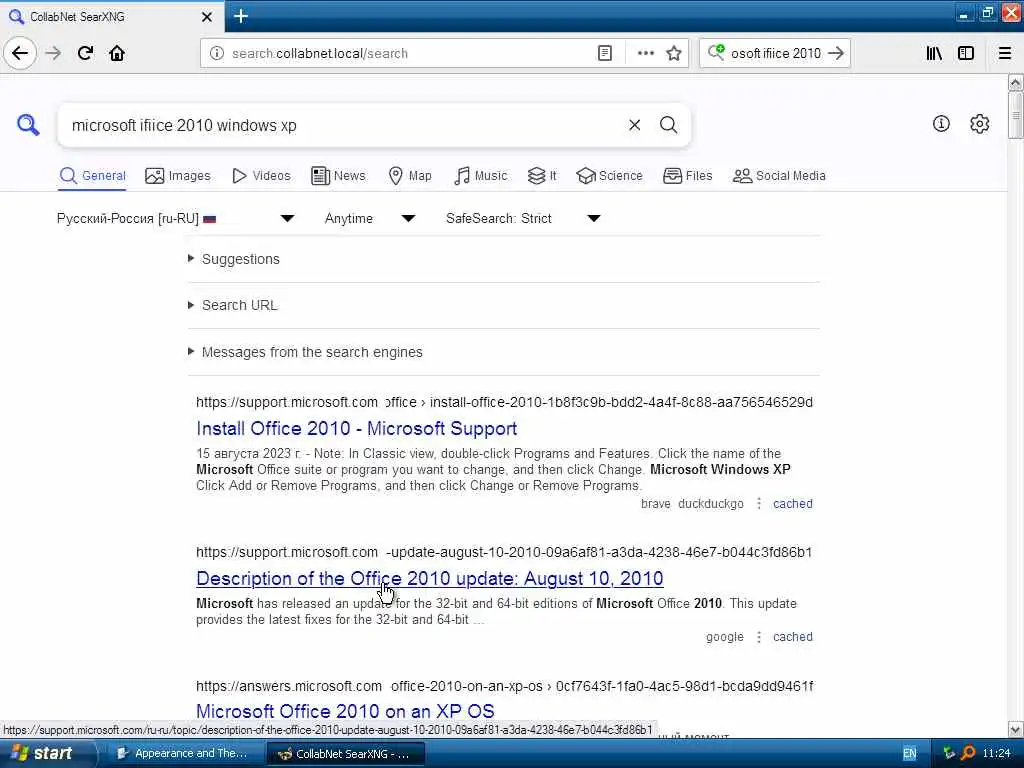Viewport: 1024px width, 768px height.
Task: Toggle the sidebar icon in toolbar
Action: pyautogui.click(x=966, y=53)
